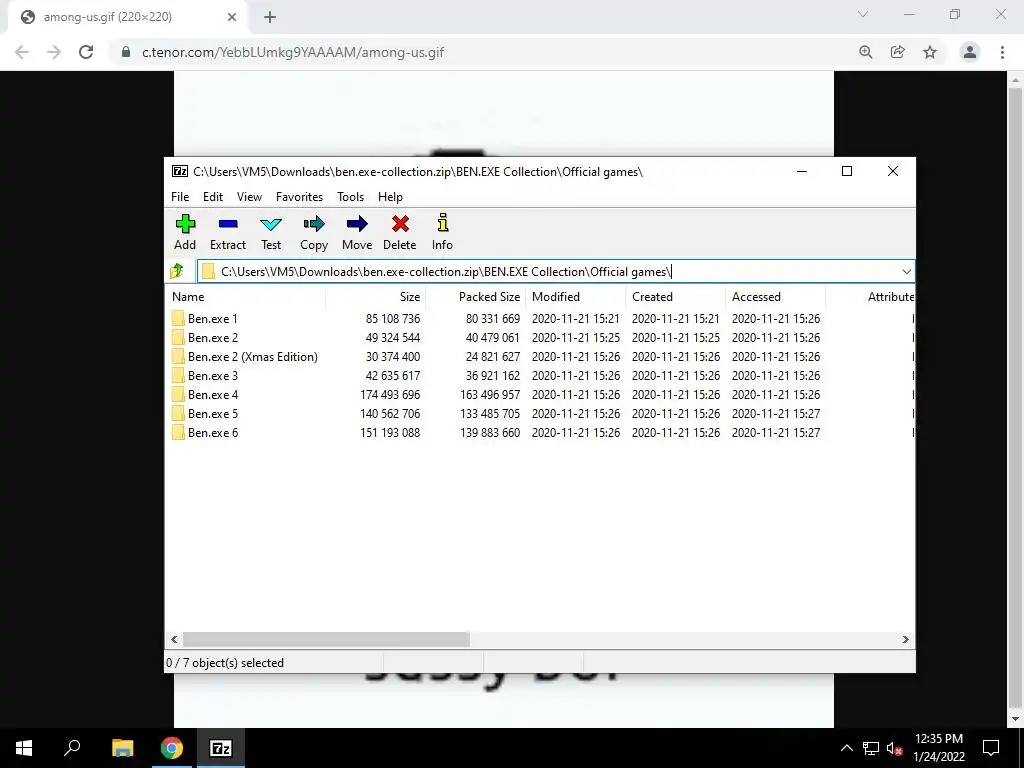Open the notifications action center

[x=991, y=748]
